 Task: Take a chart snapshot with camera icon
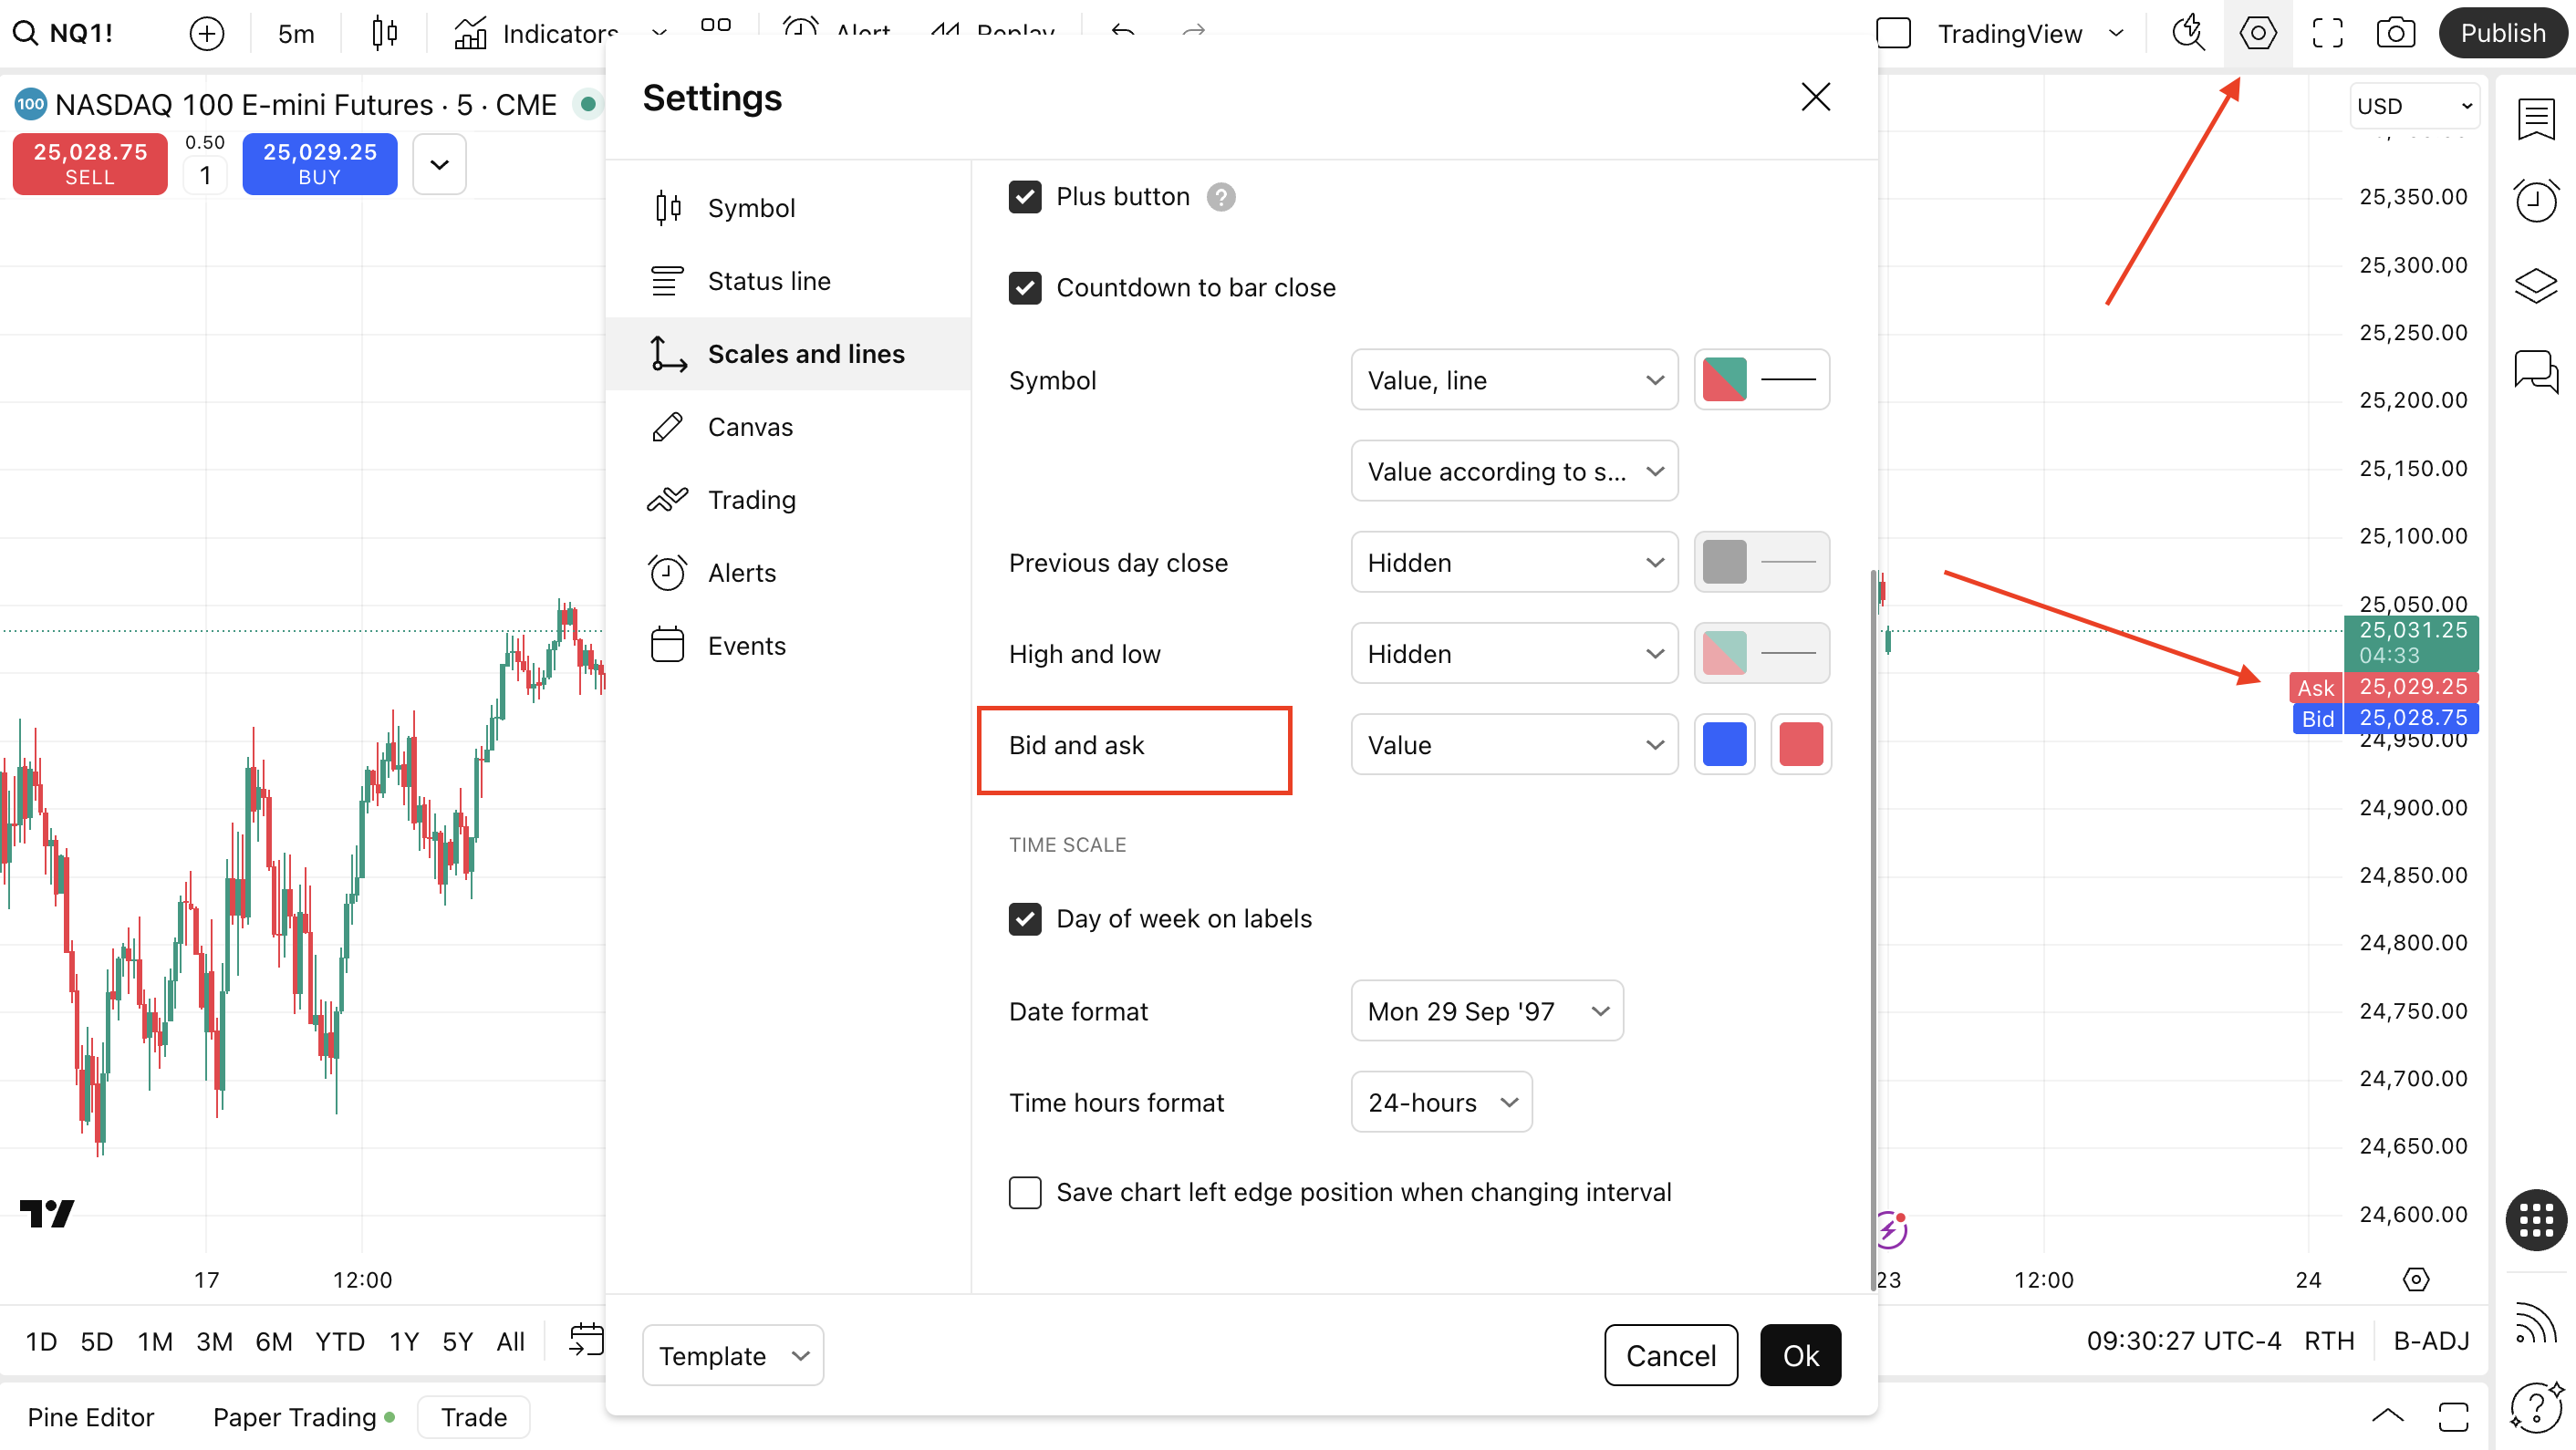point(2395,33)
